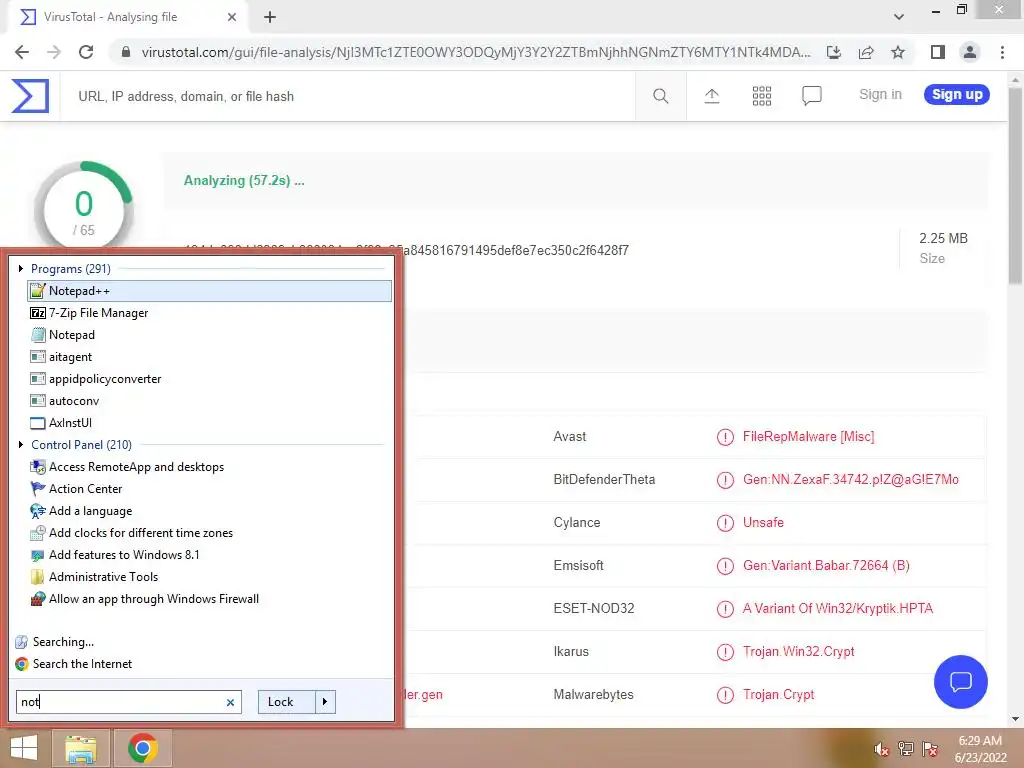
Task: Click the browser forward arrow
Action: pos(54,52)
